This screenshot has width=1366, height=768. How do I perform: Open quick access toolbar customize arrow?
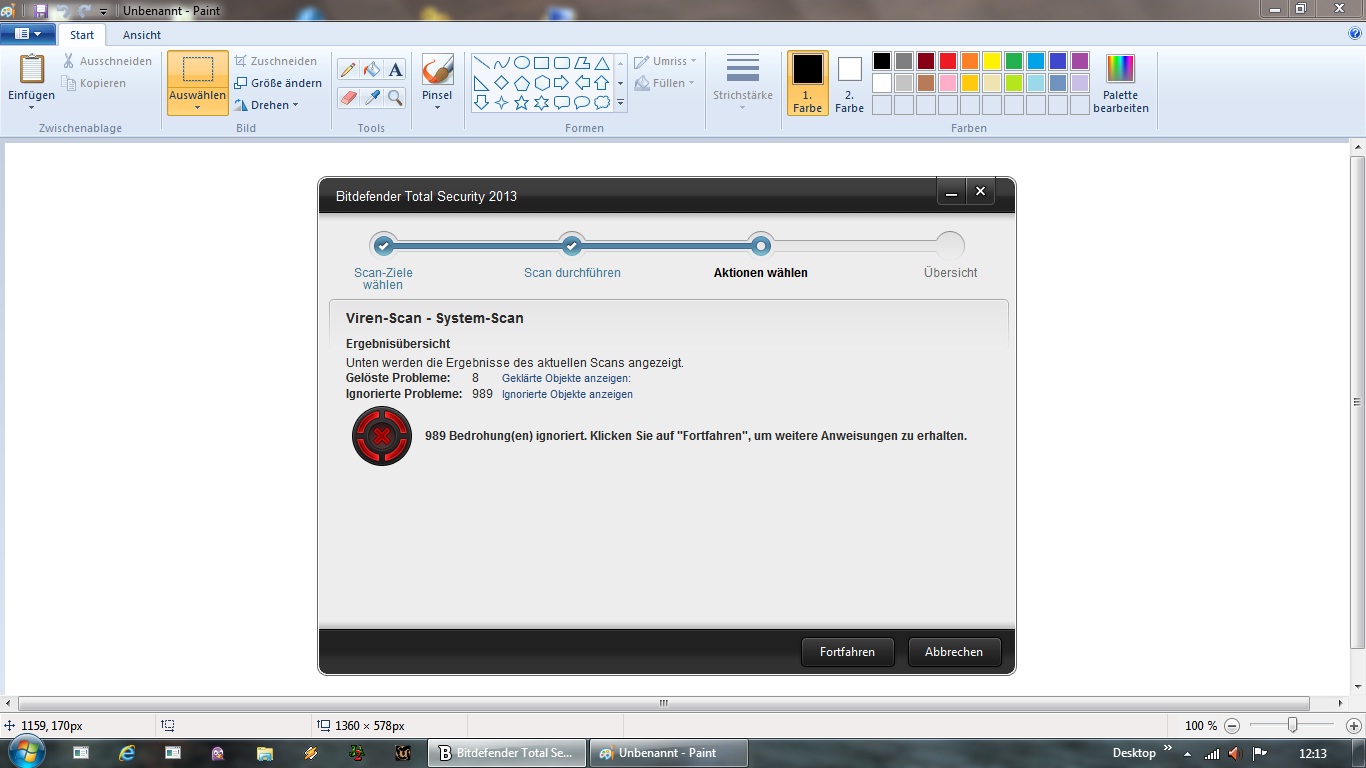click(103, 11)
